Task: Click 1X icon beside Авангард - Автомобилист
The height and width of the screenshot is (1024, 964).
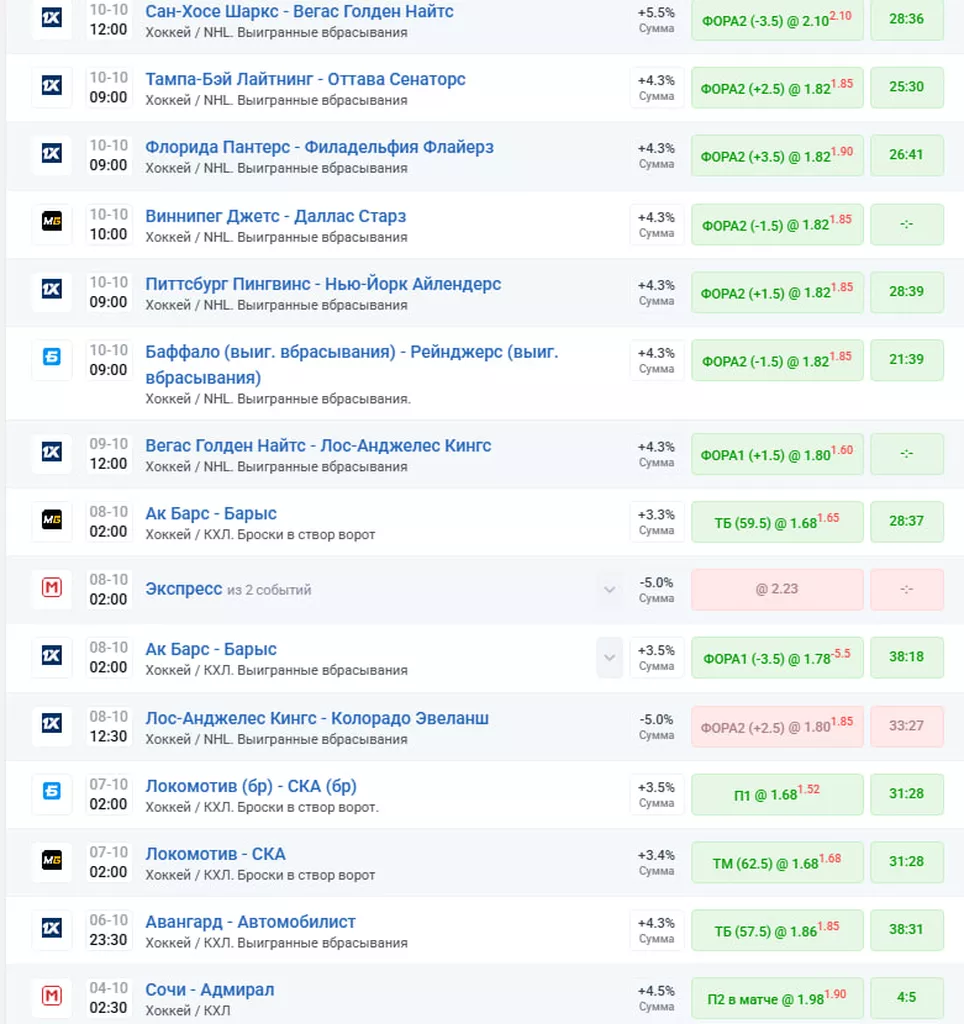Action: (52, 929)
